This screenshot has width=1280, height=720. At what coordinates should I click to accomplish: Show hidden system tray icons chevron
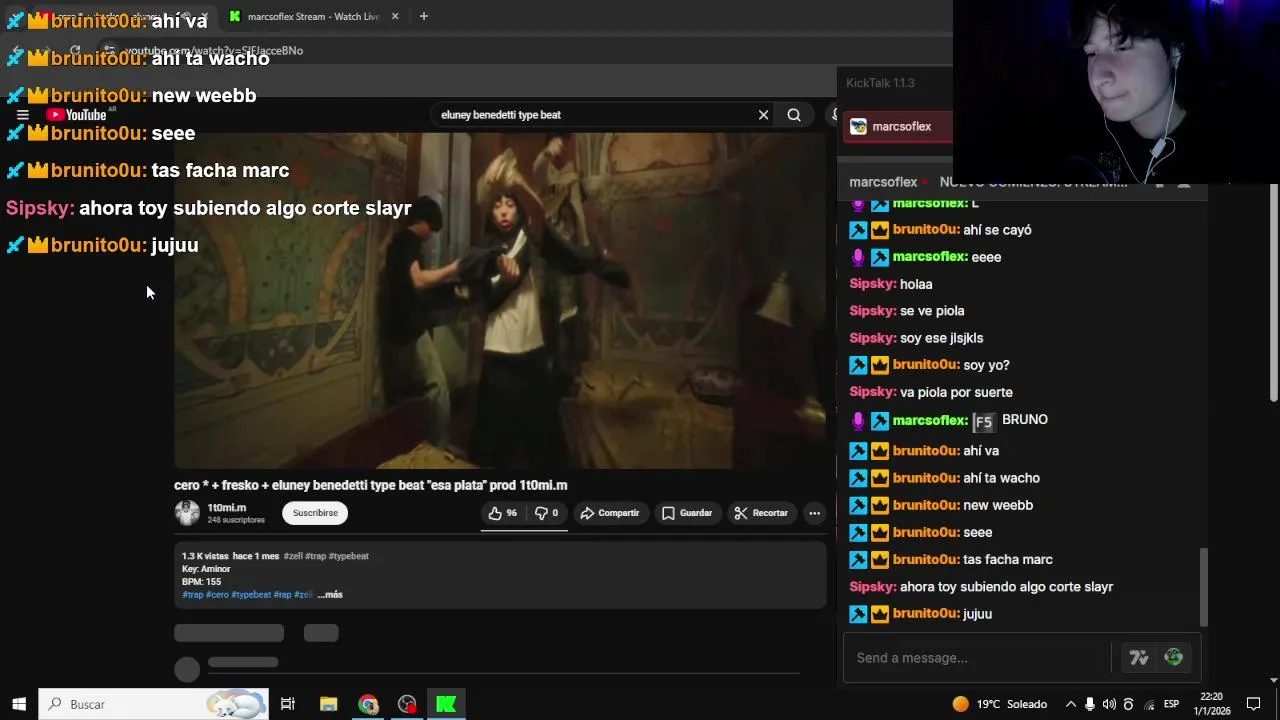[x=1071, y=704]
